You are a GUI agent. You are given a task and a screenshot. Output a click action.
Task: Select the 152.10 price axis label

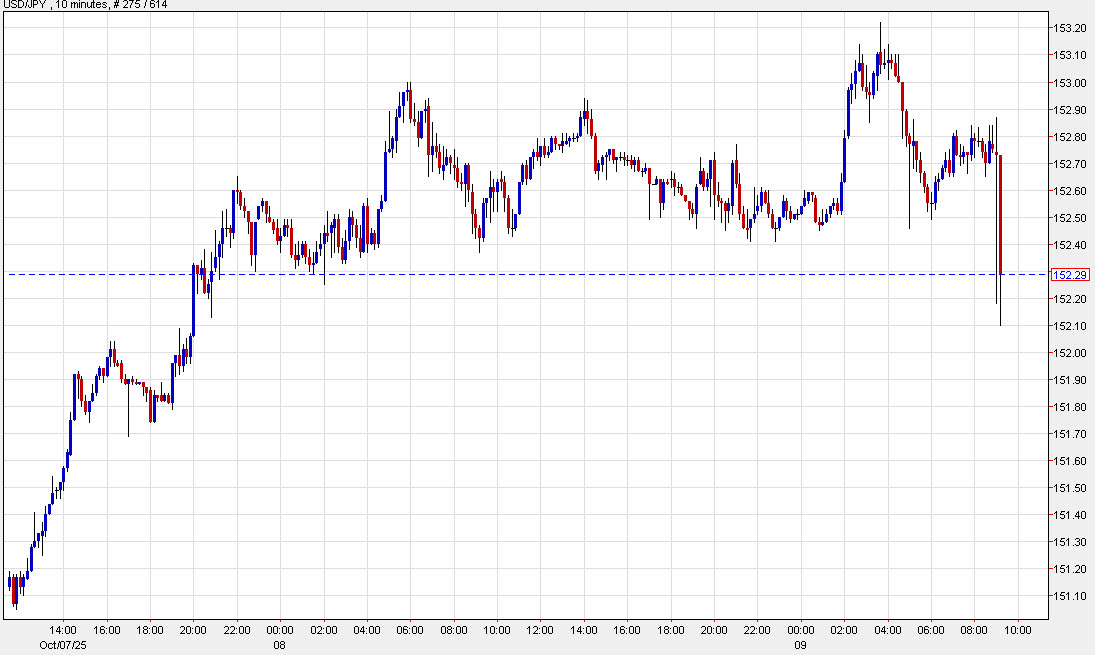1070,326
